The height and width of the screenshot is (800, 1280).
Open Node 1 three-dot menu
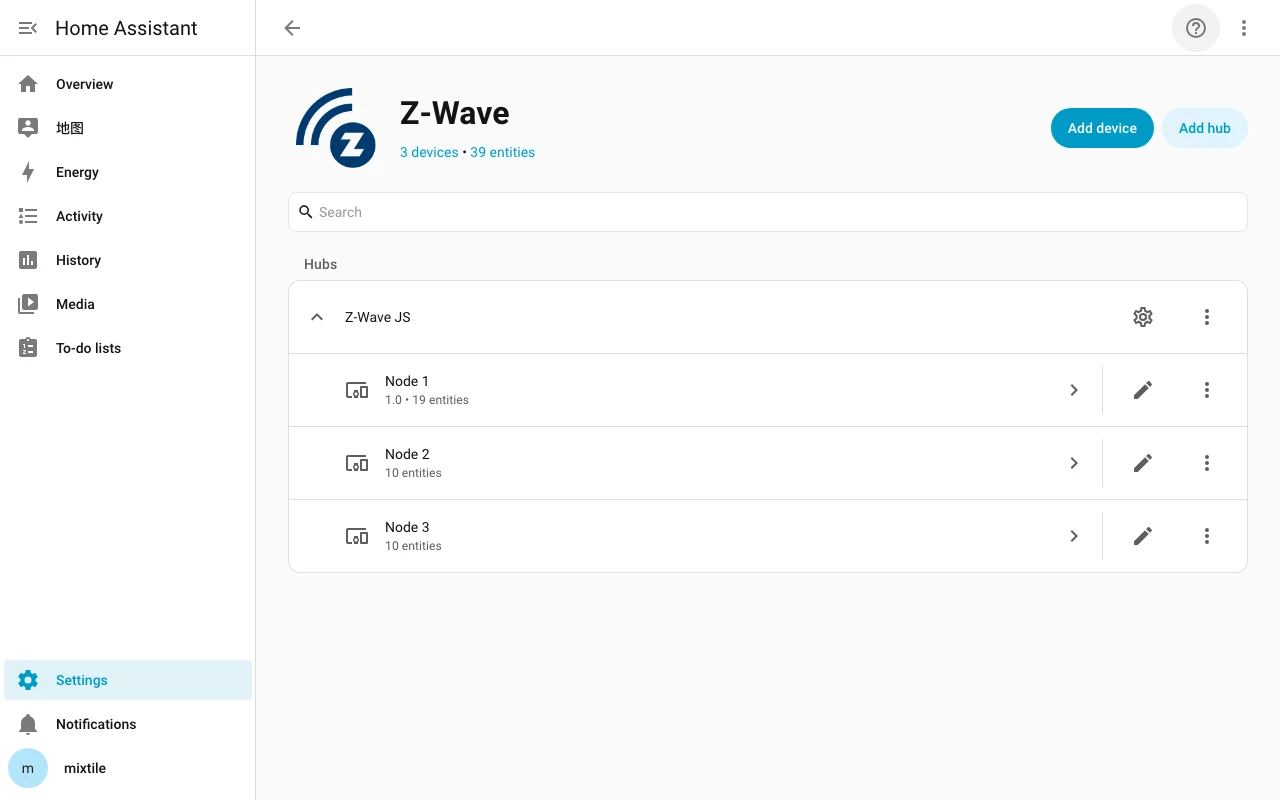tap(1207, 390)
